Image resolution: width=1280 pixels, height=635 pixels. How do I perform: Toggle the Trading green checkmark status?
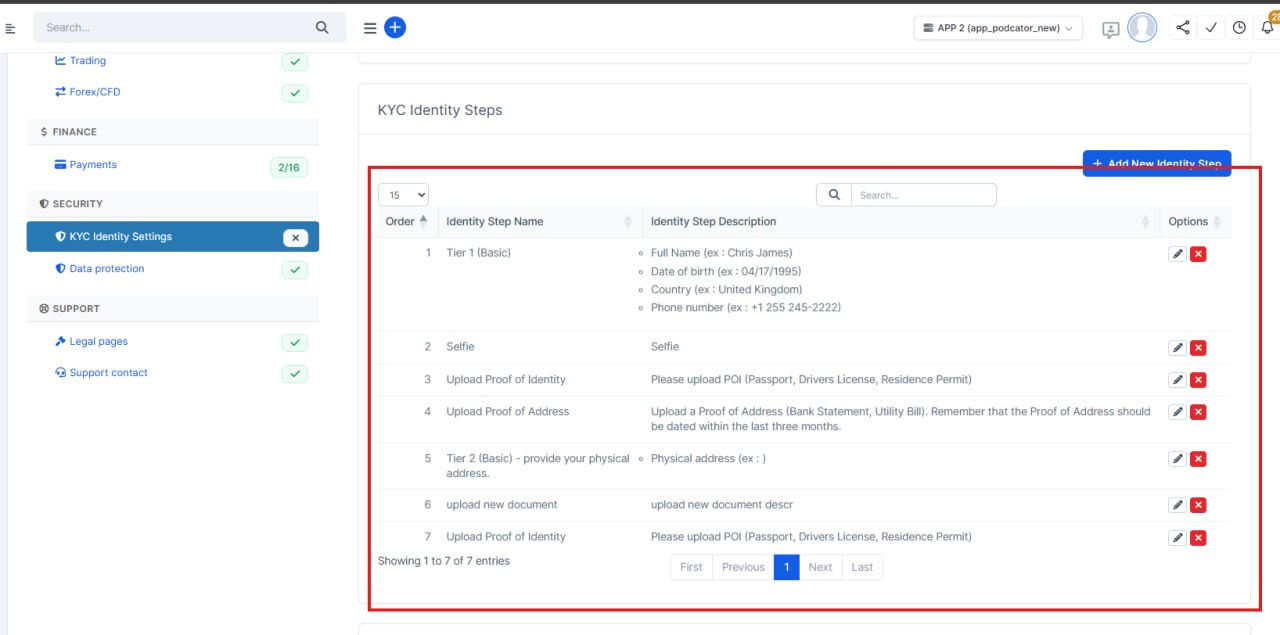click(295, 62)
